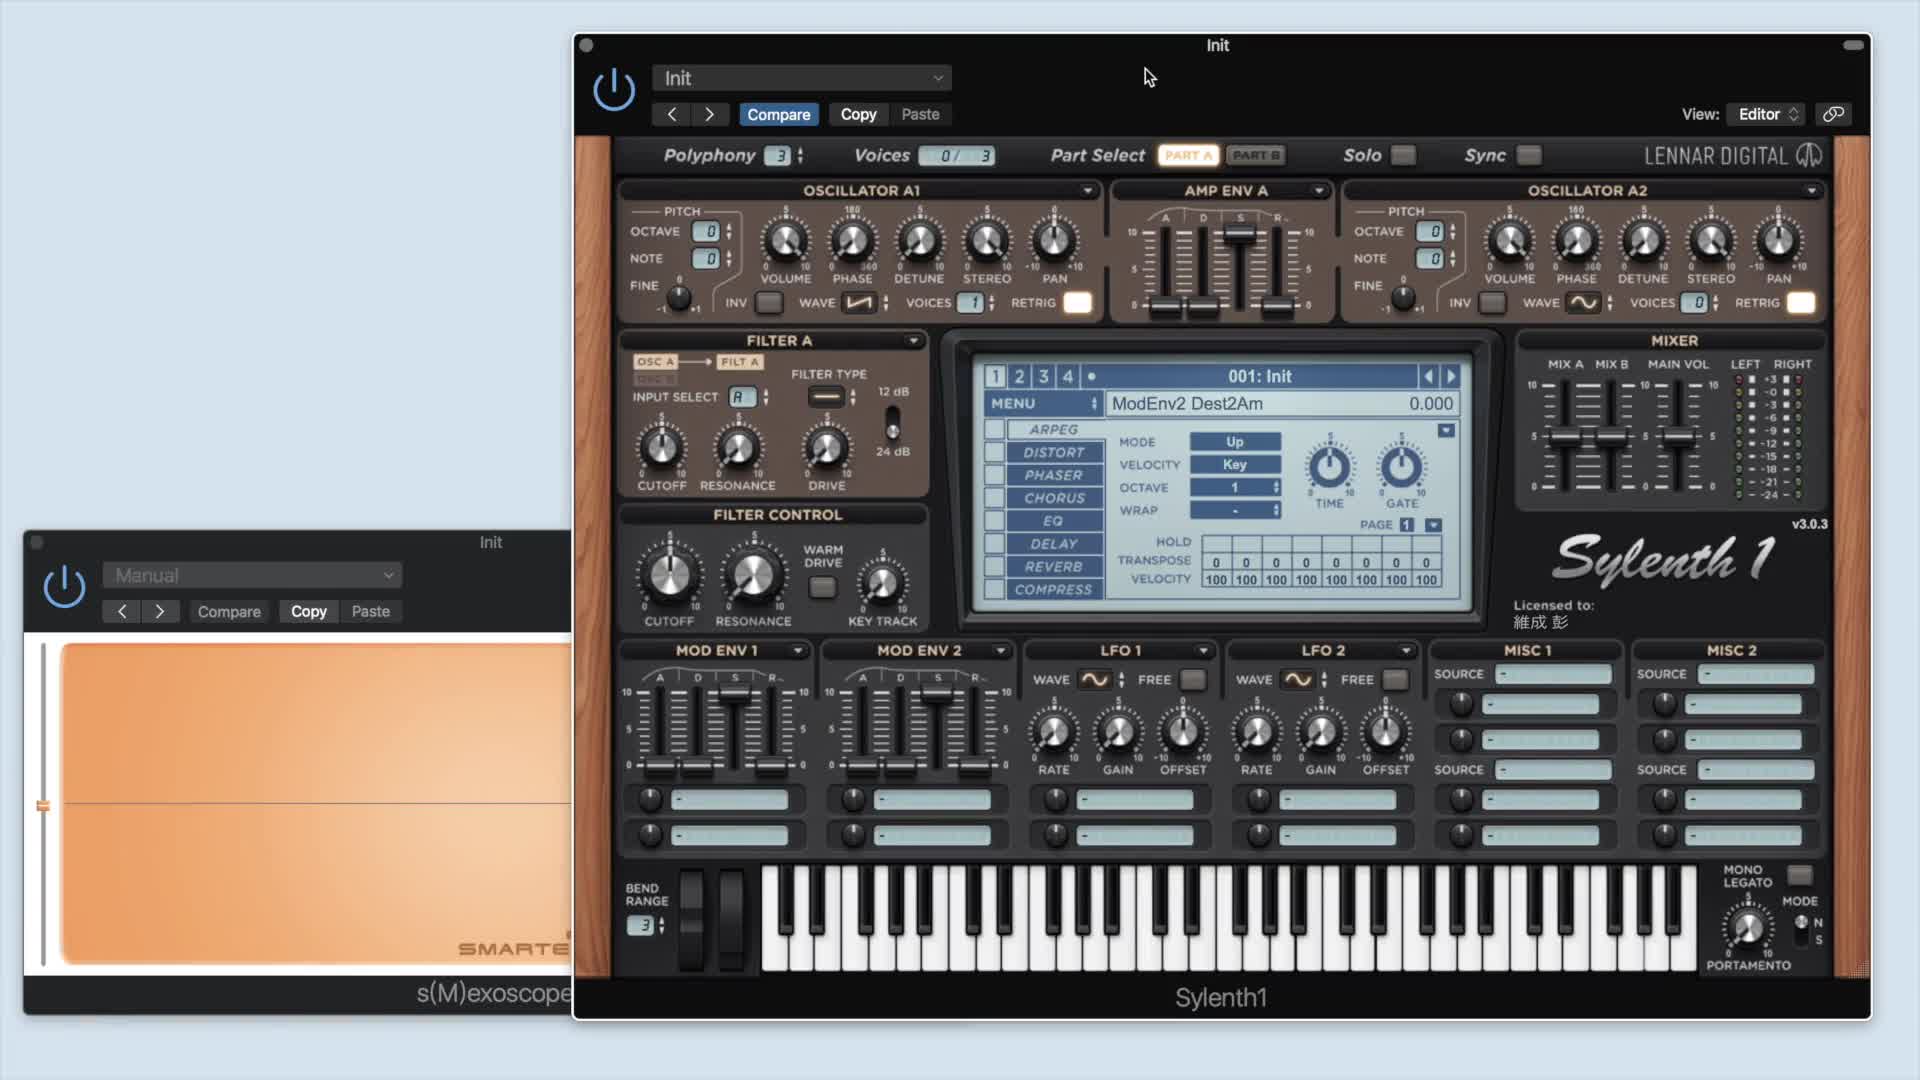Toggle Oscillator A1 RETRIG button
The width and height of the screenshot is (1920, 1080).
[1077, 302]
